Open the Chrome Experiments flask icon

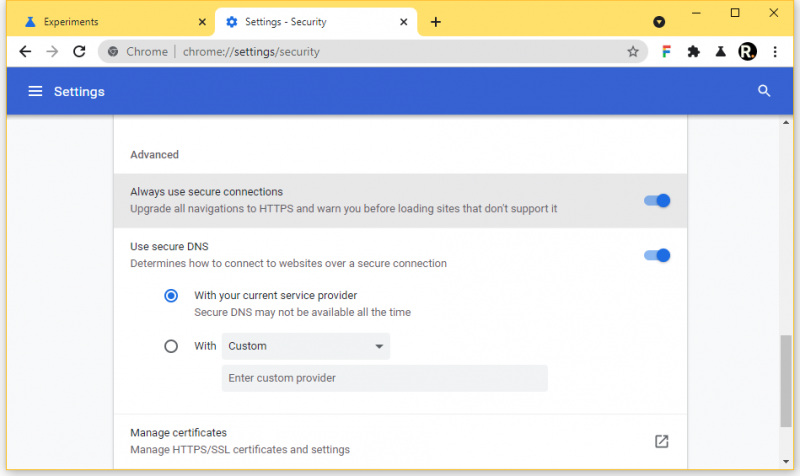(x=720, y=52)
